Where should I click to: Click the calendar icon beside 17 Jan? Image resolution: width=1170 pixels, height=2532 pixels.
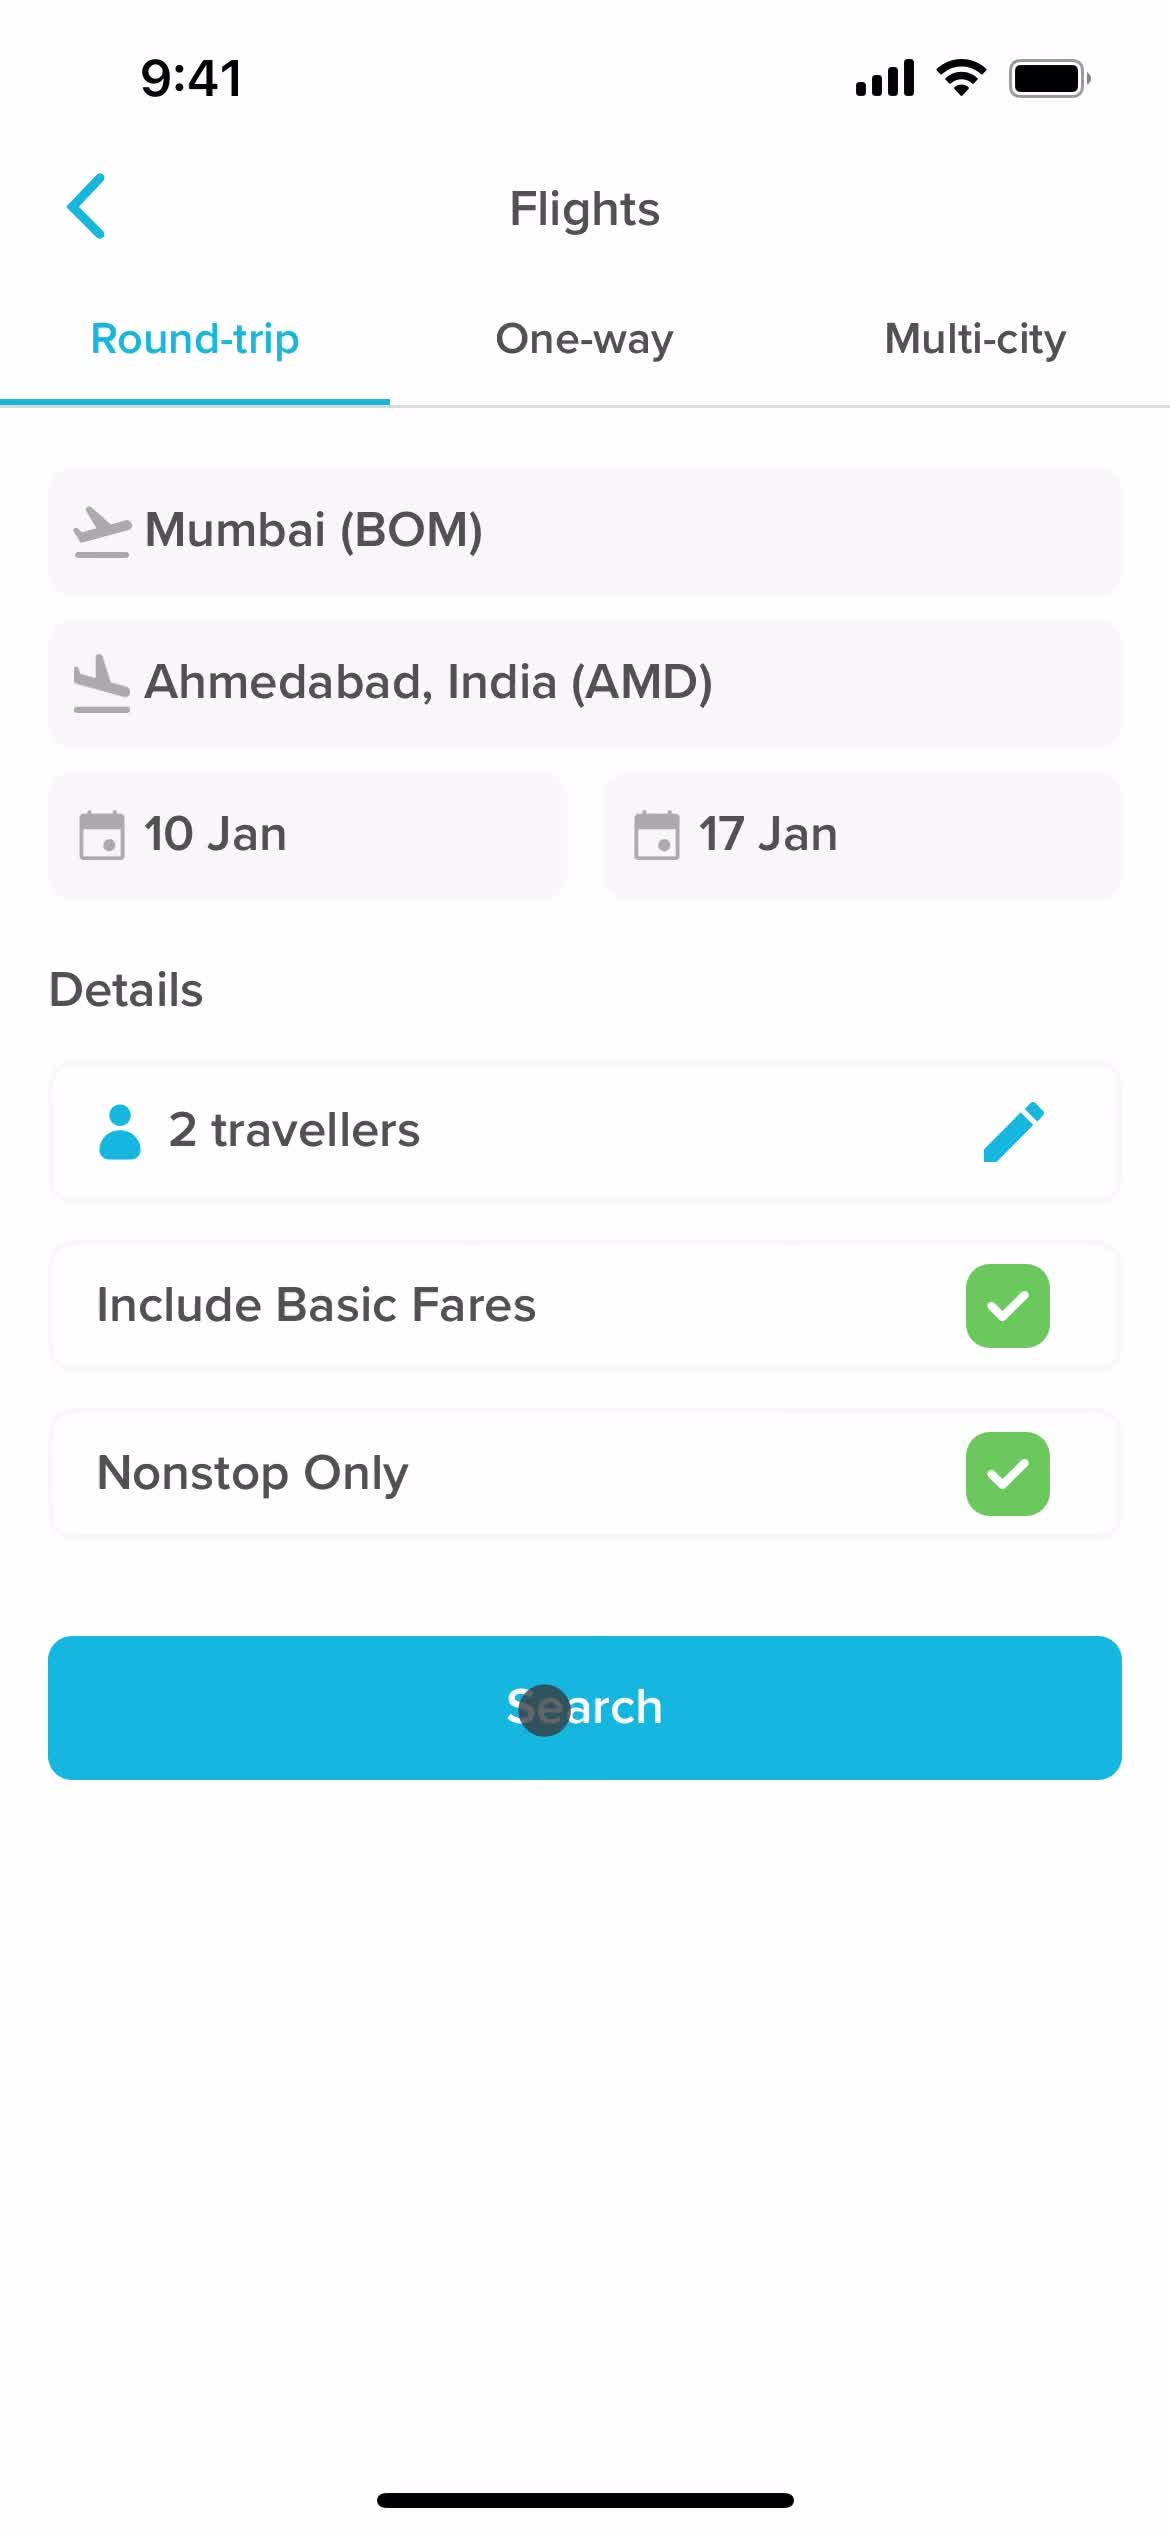click(x=657, y=835)
